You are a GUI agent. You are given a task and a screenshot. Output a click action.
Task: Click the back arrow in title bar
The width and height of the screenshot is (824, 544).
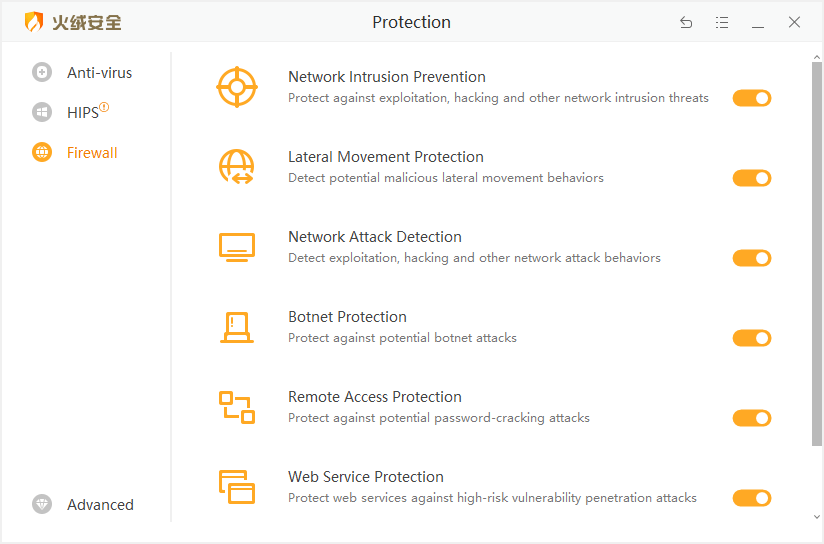[x=686, y=22]
